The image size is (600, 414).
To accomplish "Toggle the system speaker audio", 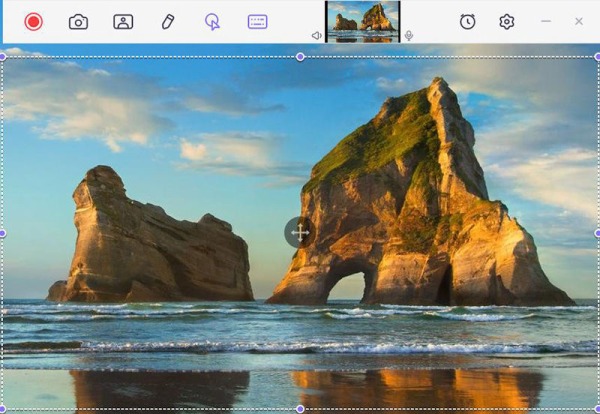I will click(x=317, y=35).
